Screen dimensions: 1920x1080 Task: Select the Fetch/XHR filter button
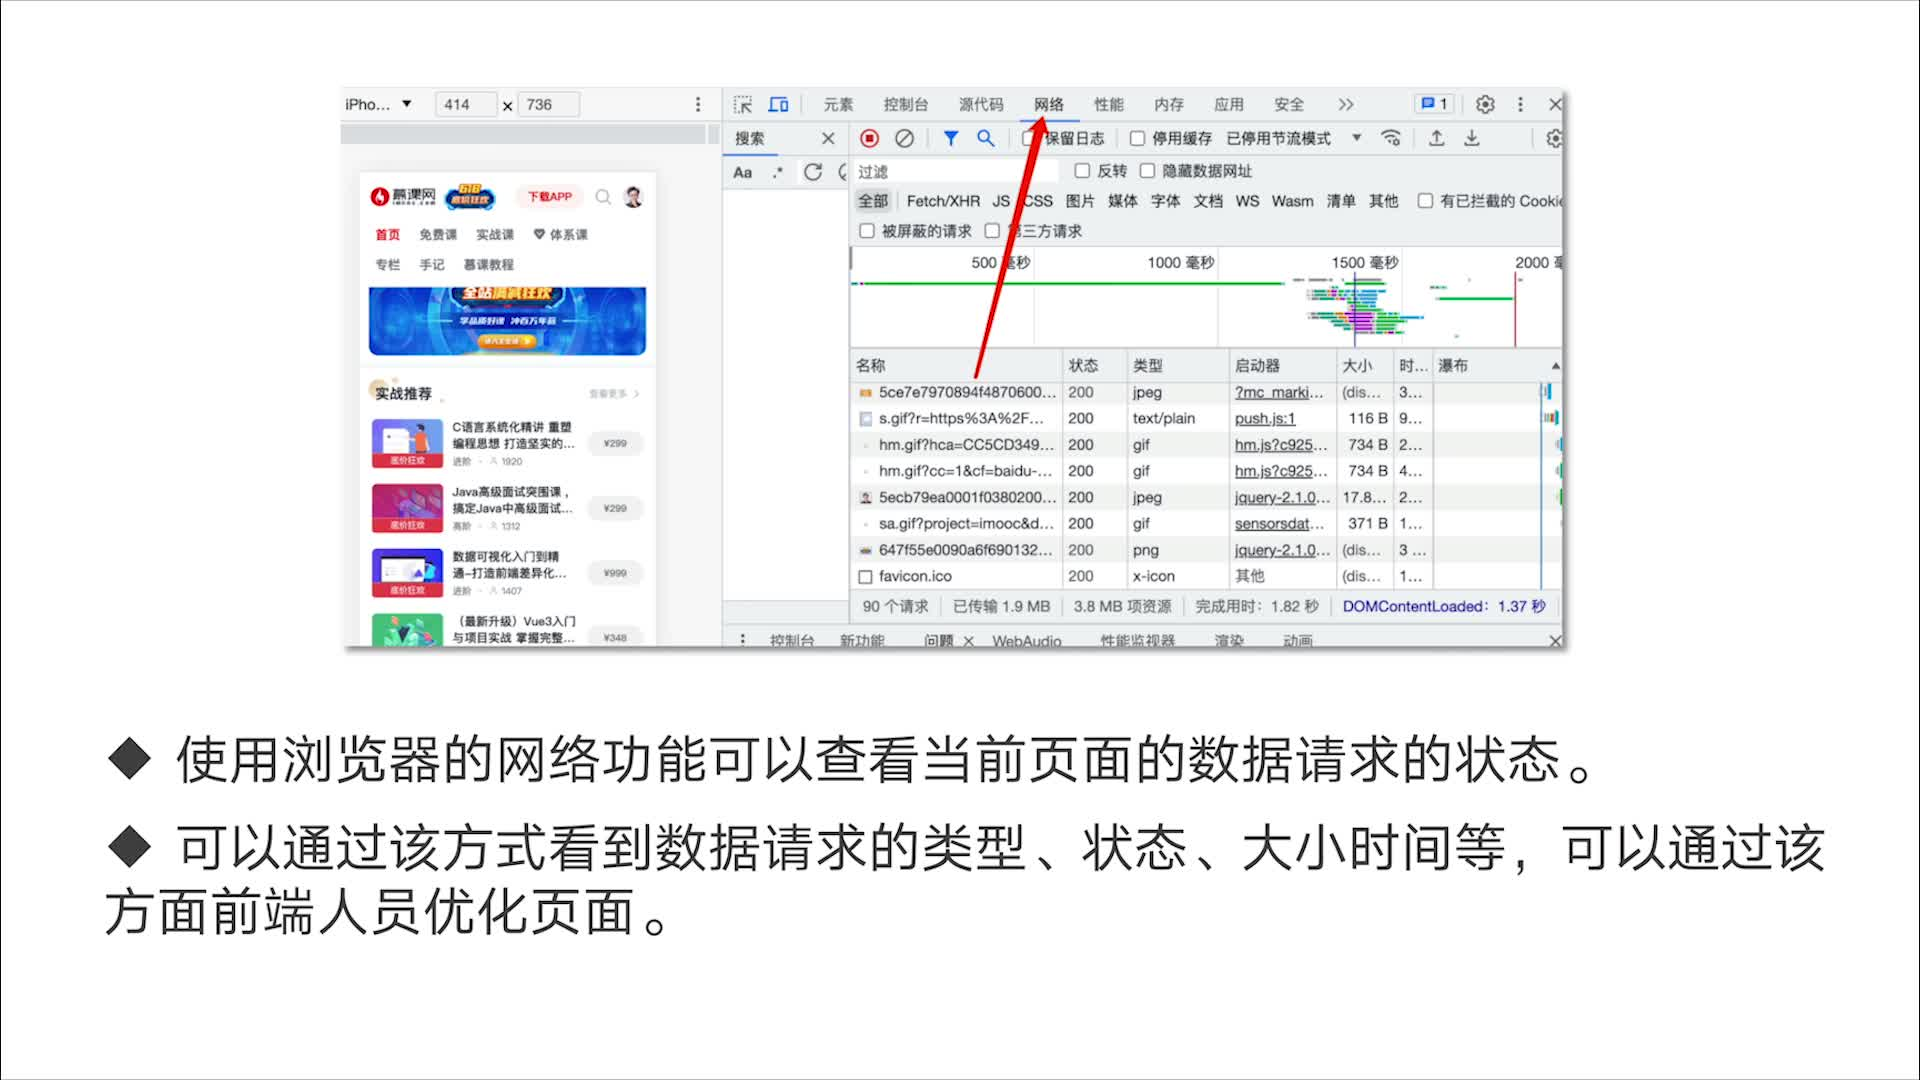942,201
